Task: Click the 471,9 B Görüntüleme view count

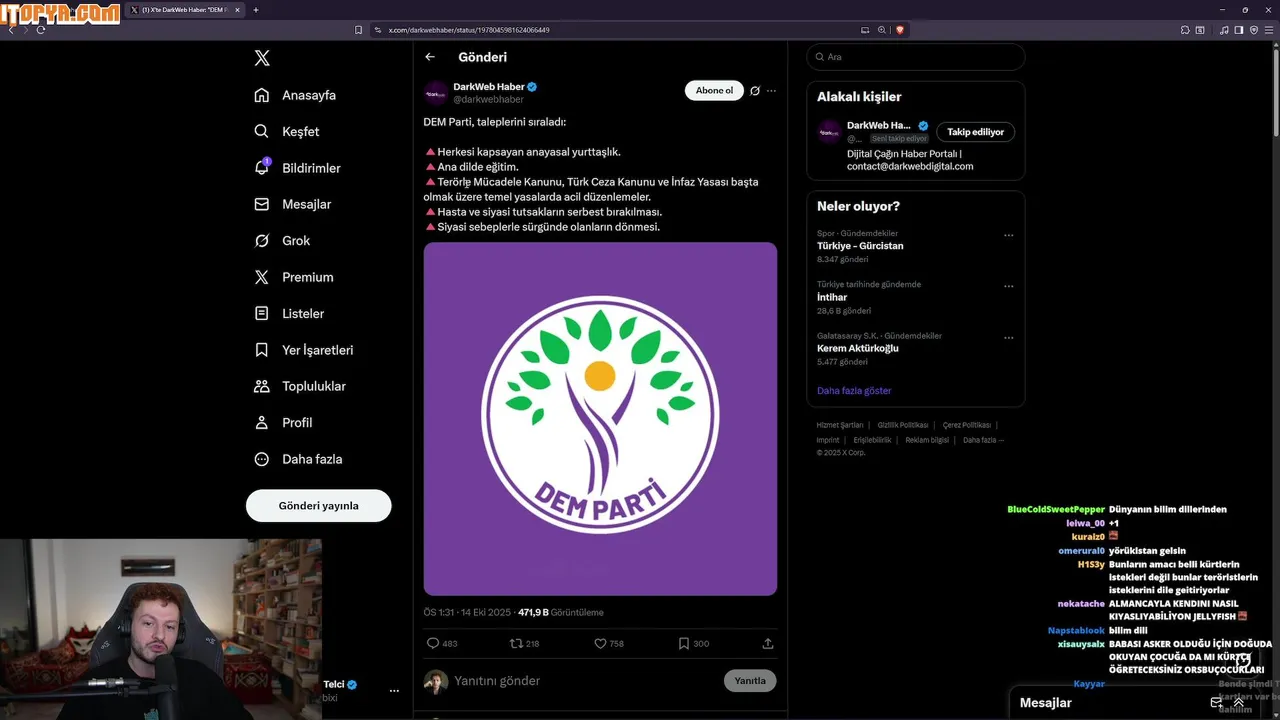Action: tap(561, 612)
